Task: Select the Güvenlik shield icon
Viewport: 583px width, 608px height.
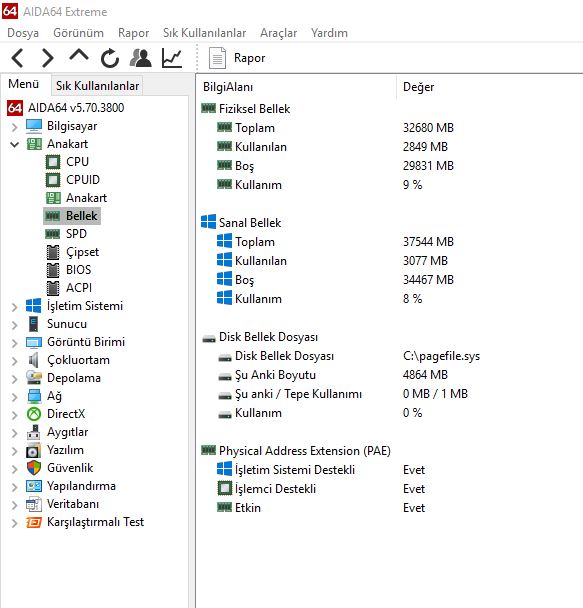Action: click(34, 468)
